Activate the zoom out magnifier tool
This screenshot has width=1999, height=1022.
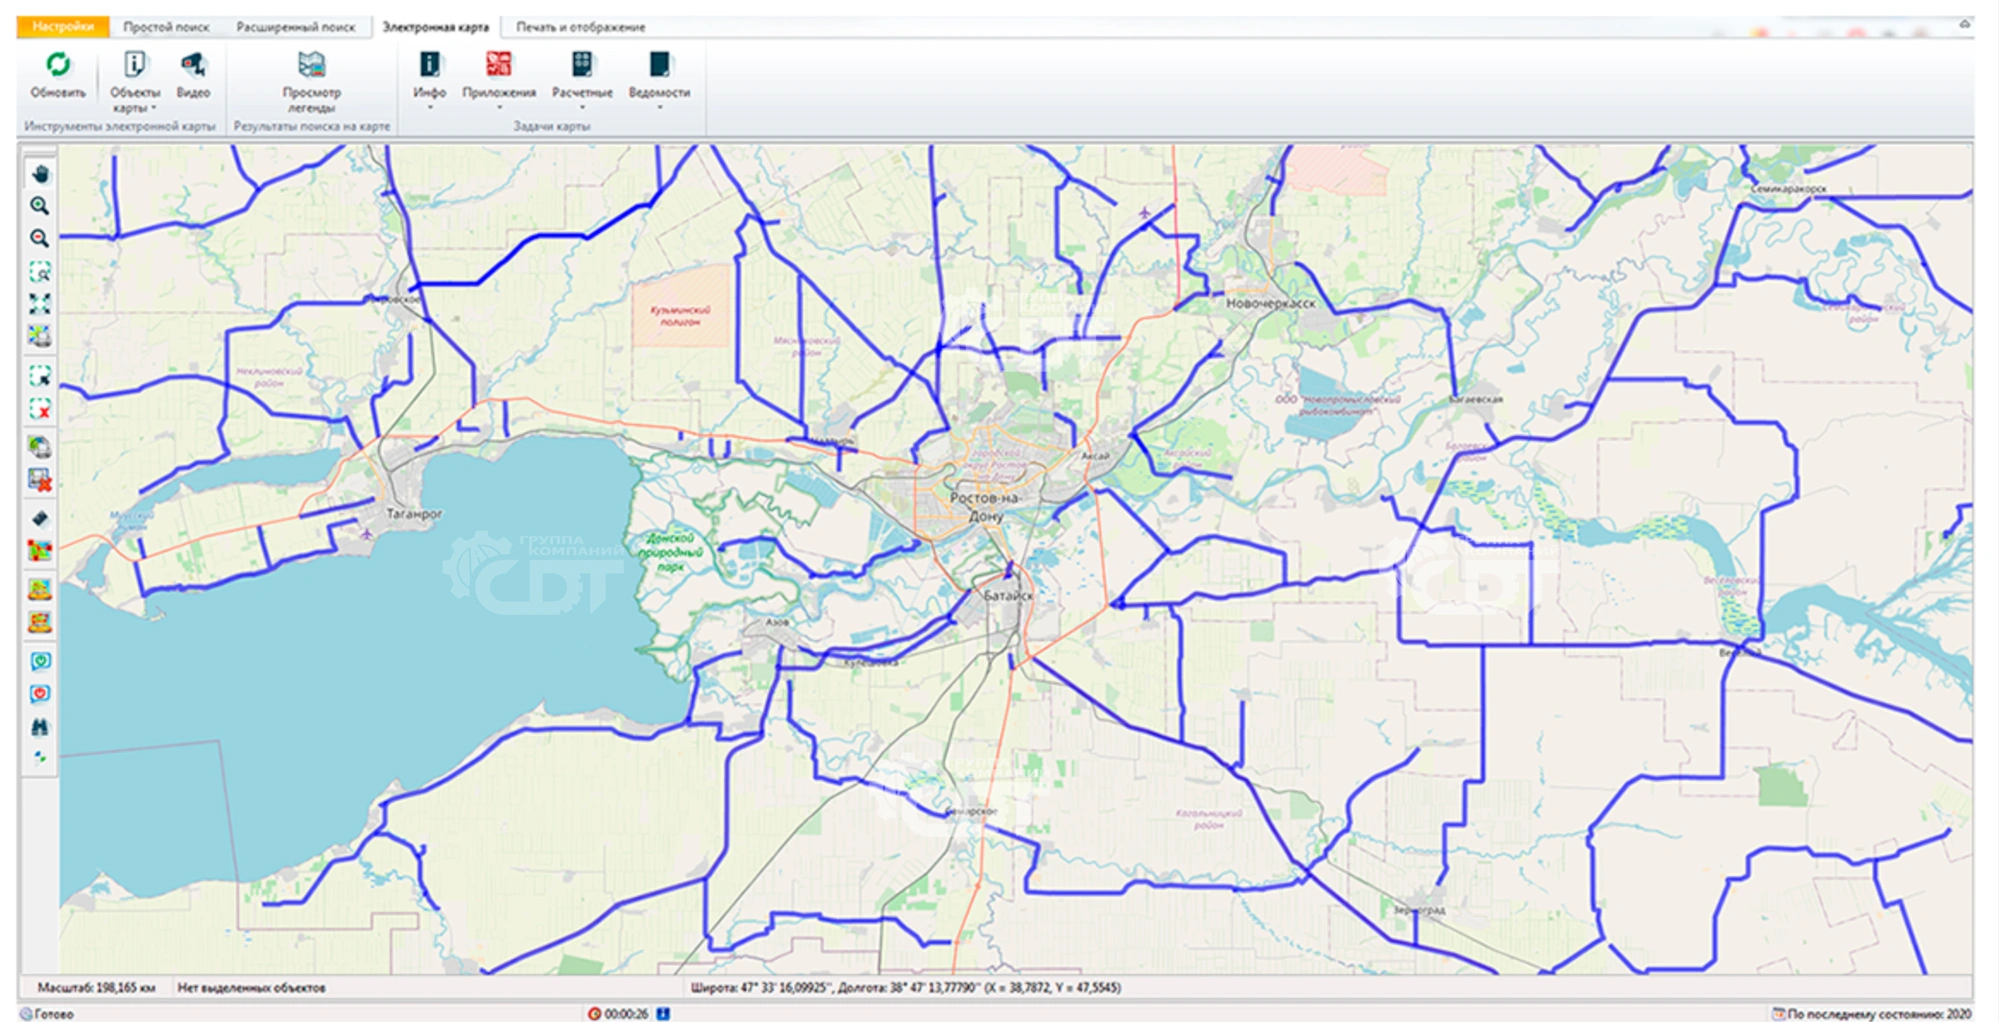tap(40, 238)
